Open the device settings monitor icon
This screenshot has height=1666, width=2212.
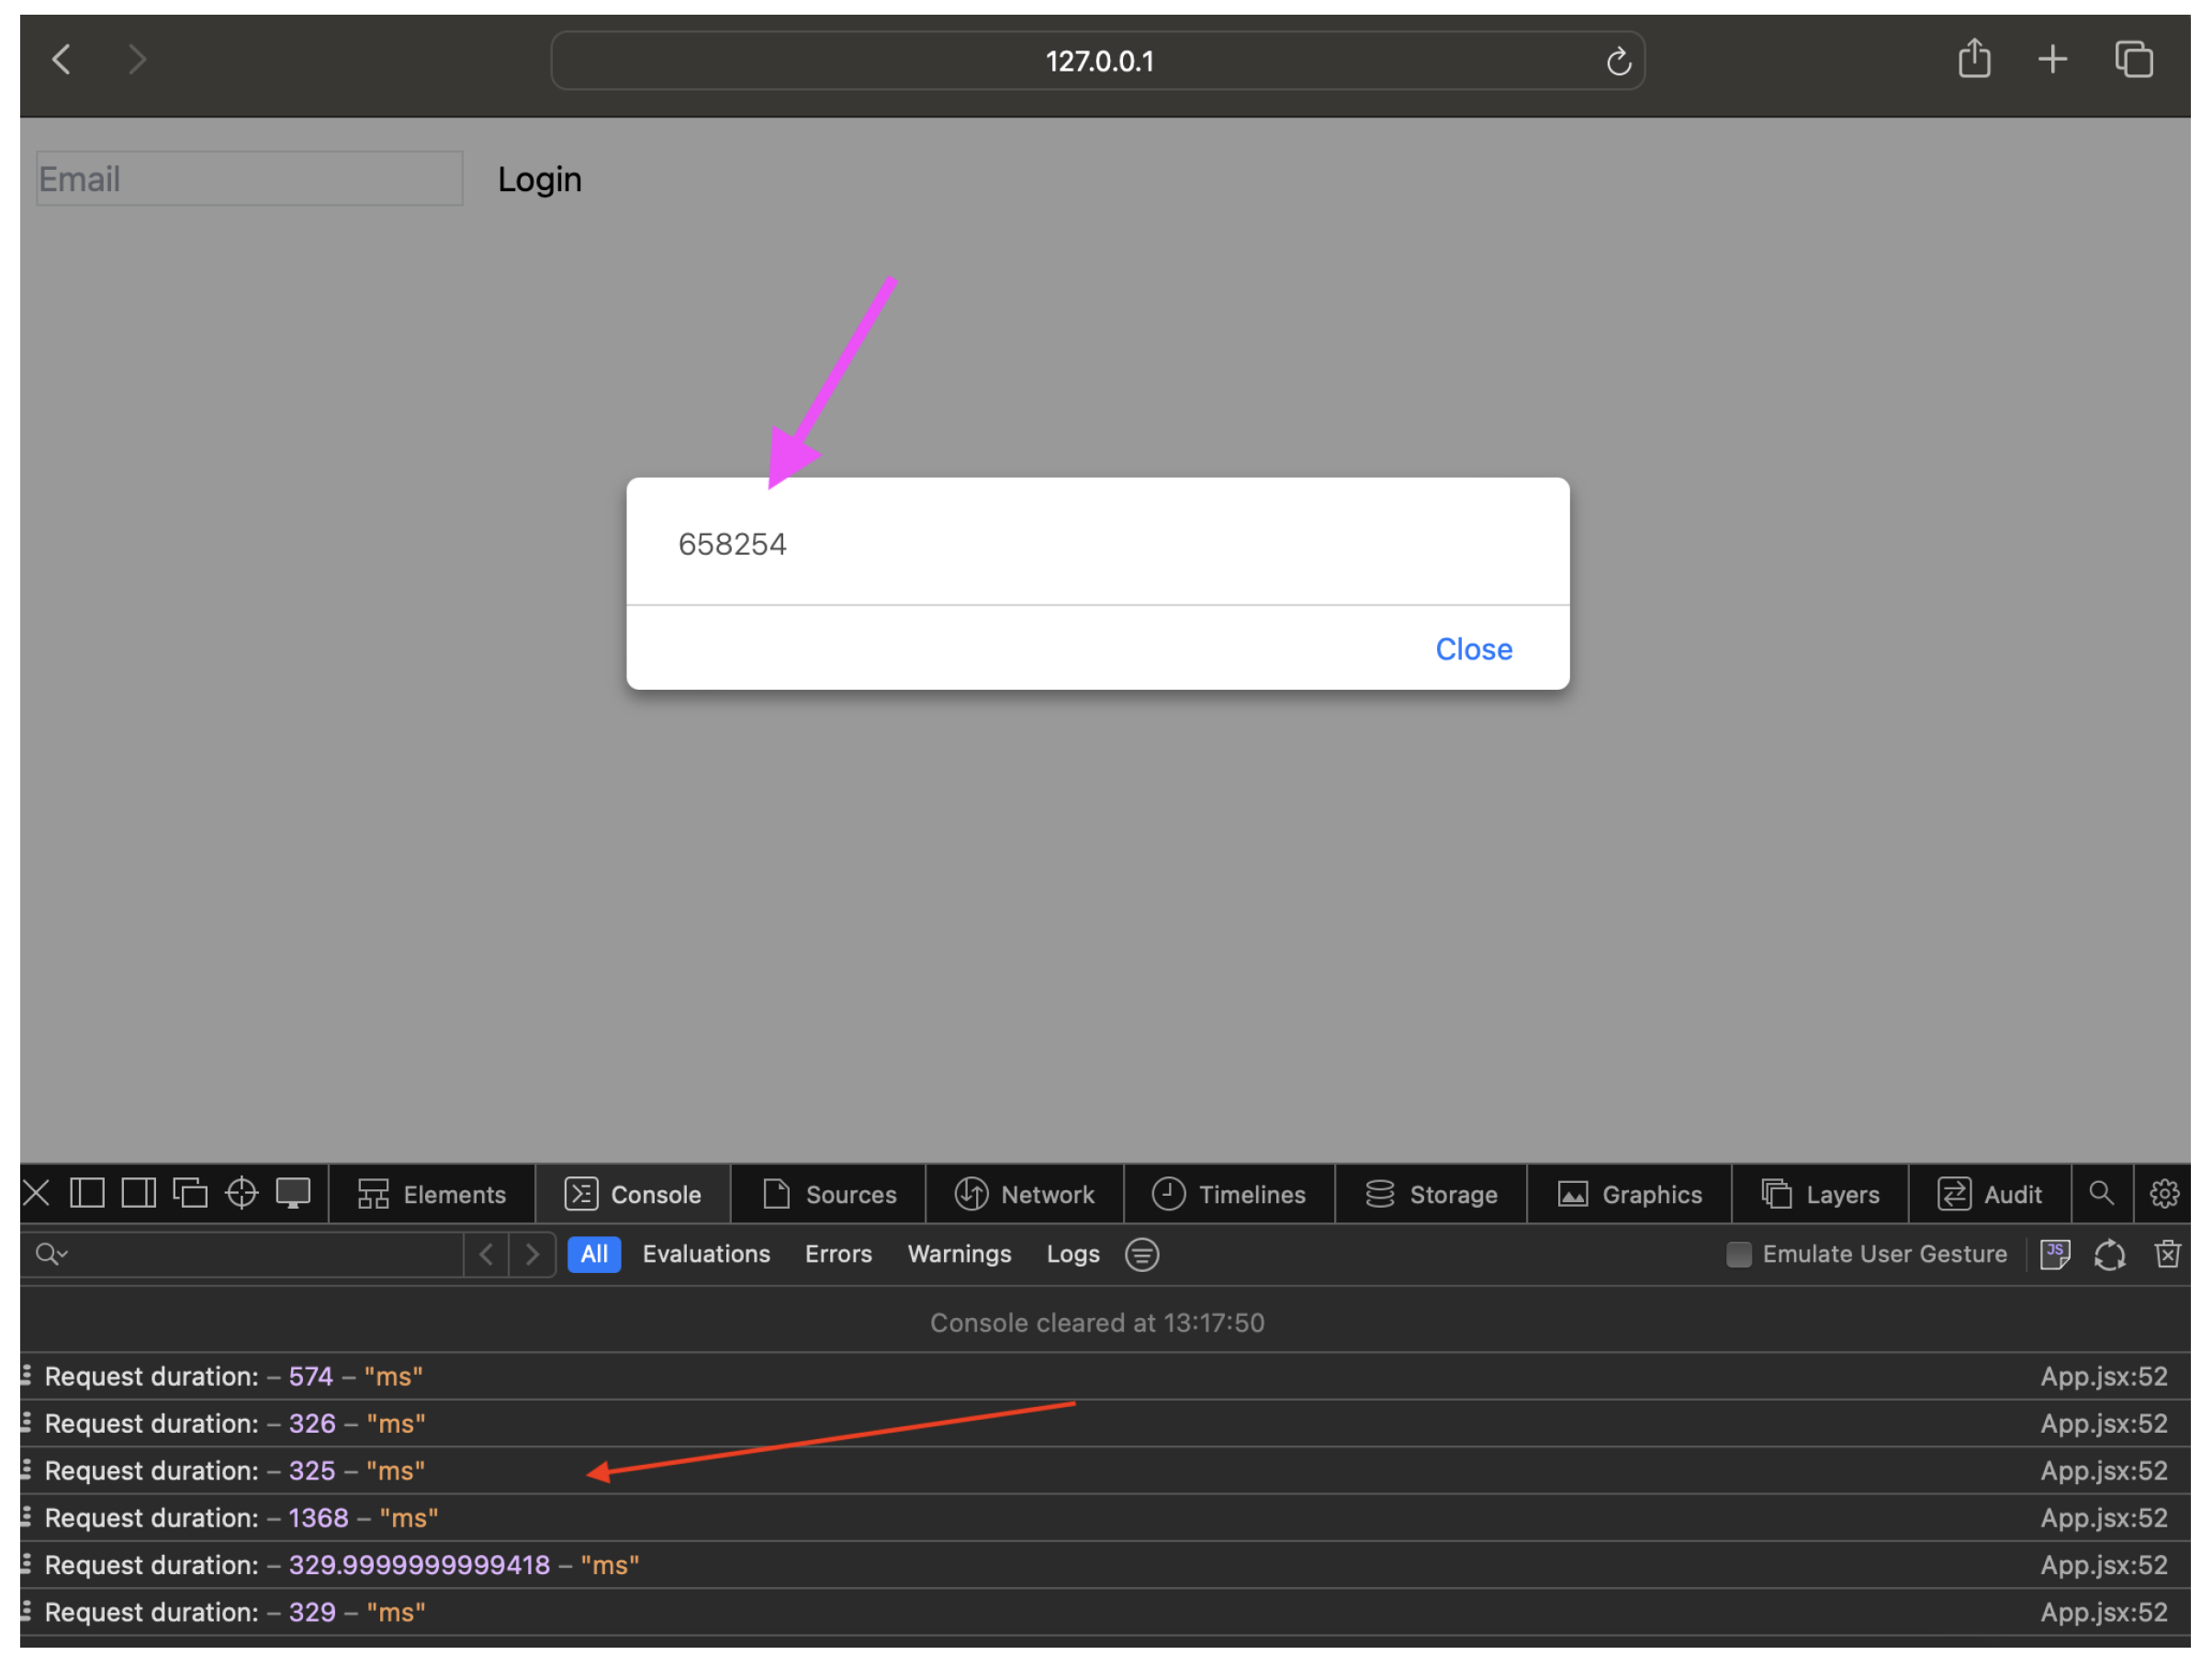click(x=293, y=1194)
